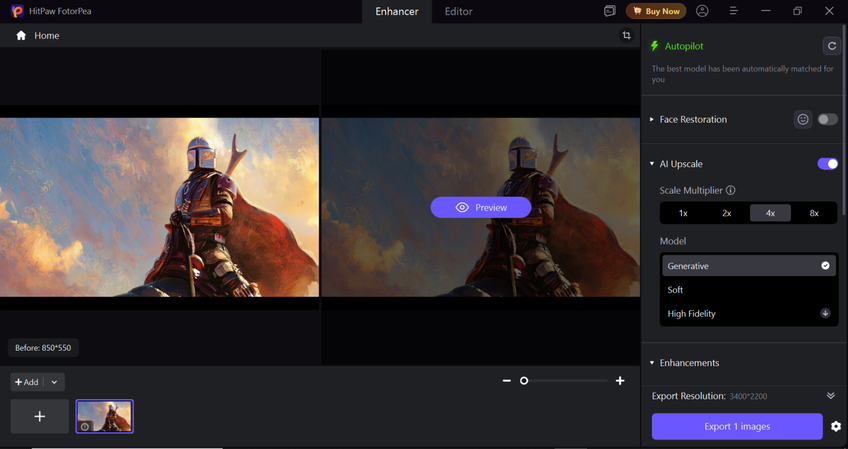Screen dimensions: 848x449
Task: Click the Autopilot lightning bolt icon
Action: [x=654, y=46]
